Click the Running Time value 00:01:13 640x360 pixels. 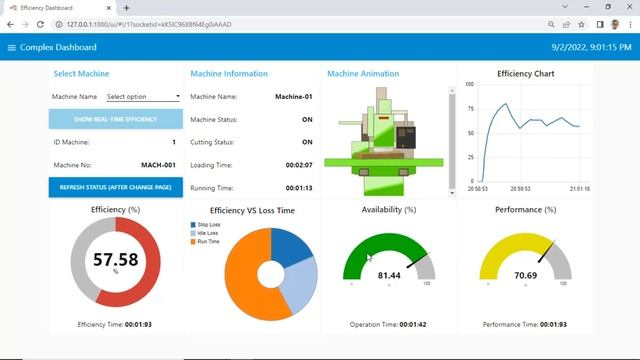point(299,188)
